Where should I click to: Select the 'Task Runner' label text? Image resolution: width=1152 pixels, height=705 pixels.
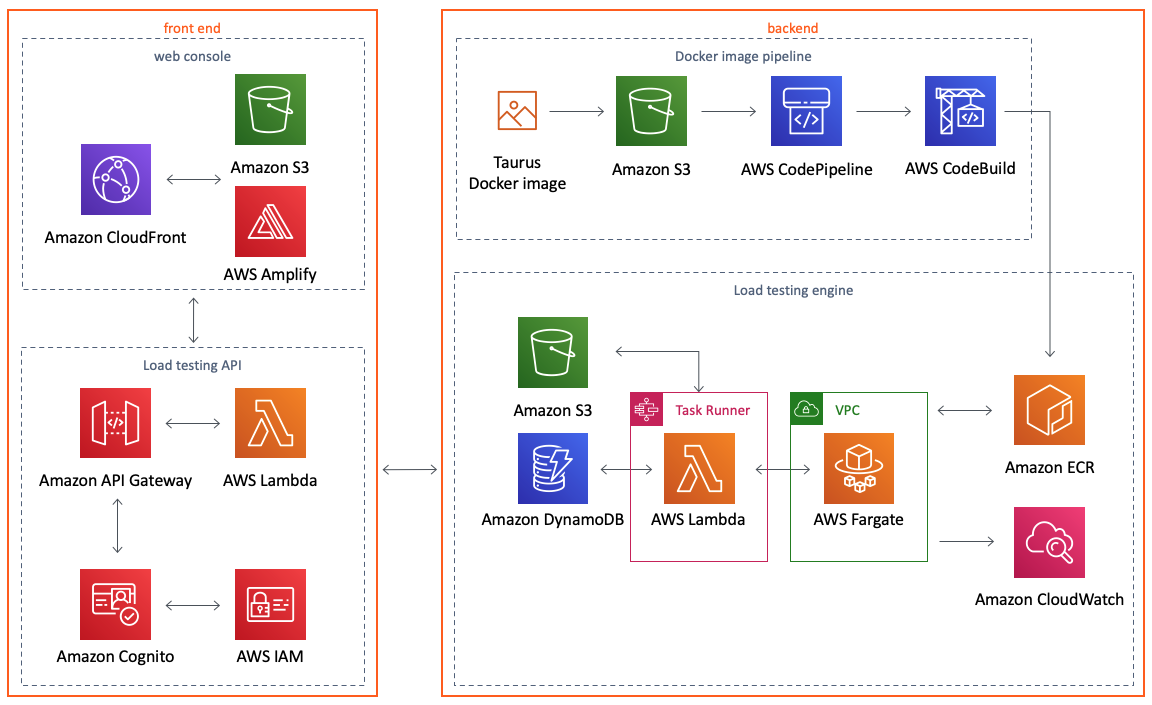coord(713,410)
